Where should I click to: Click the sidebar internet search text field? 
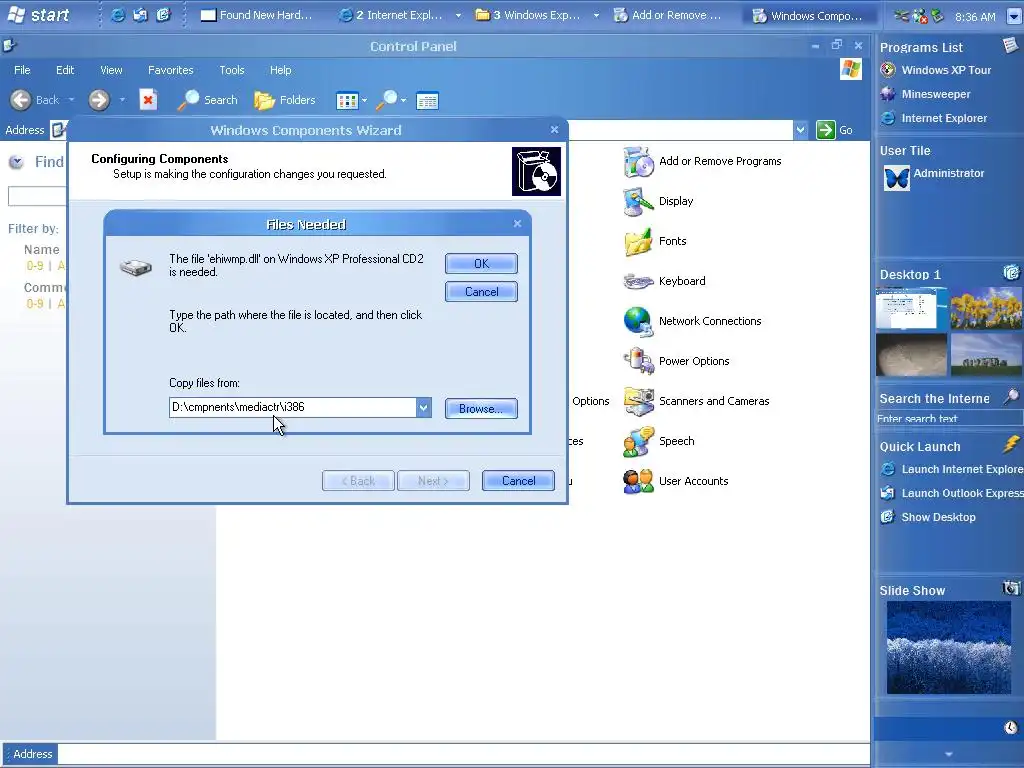point(949,419)
